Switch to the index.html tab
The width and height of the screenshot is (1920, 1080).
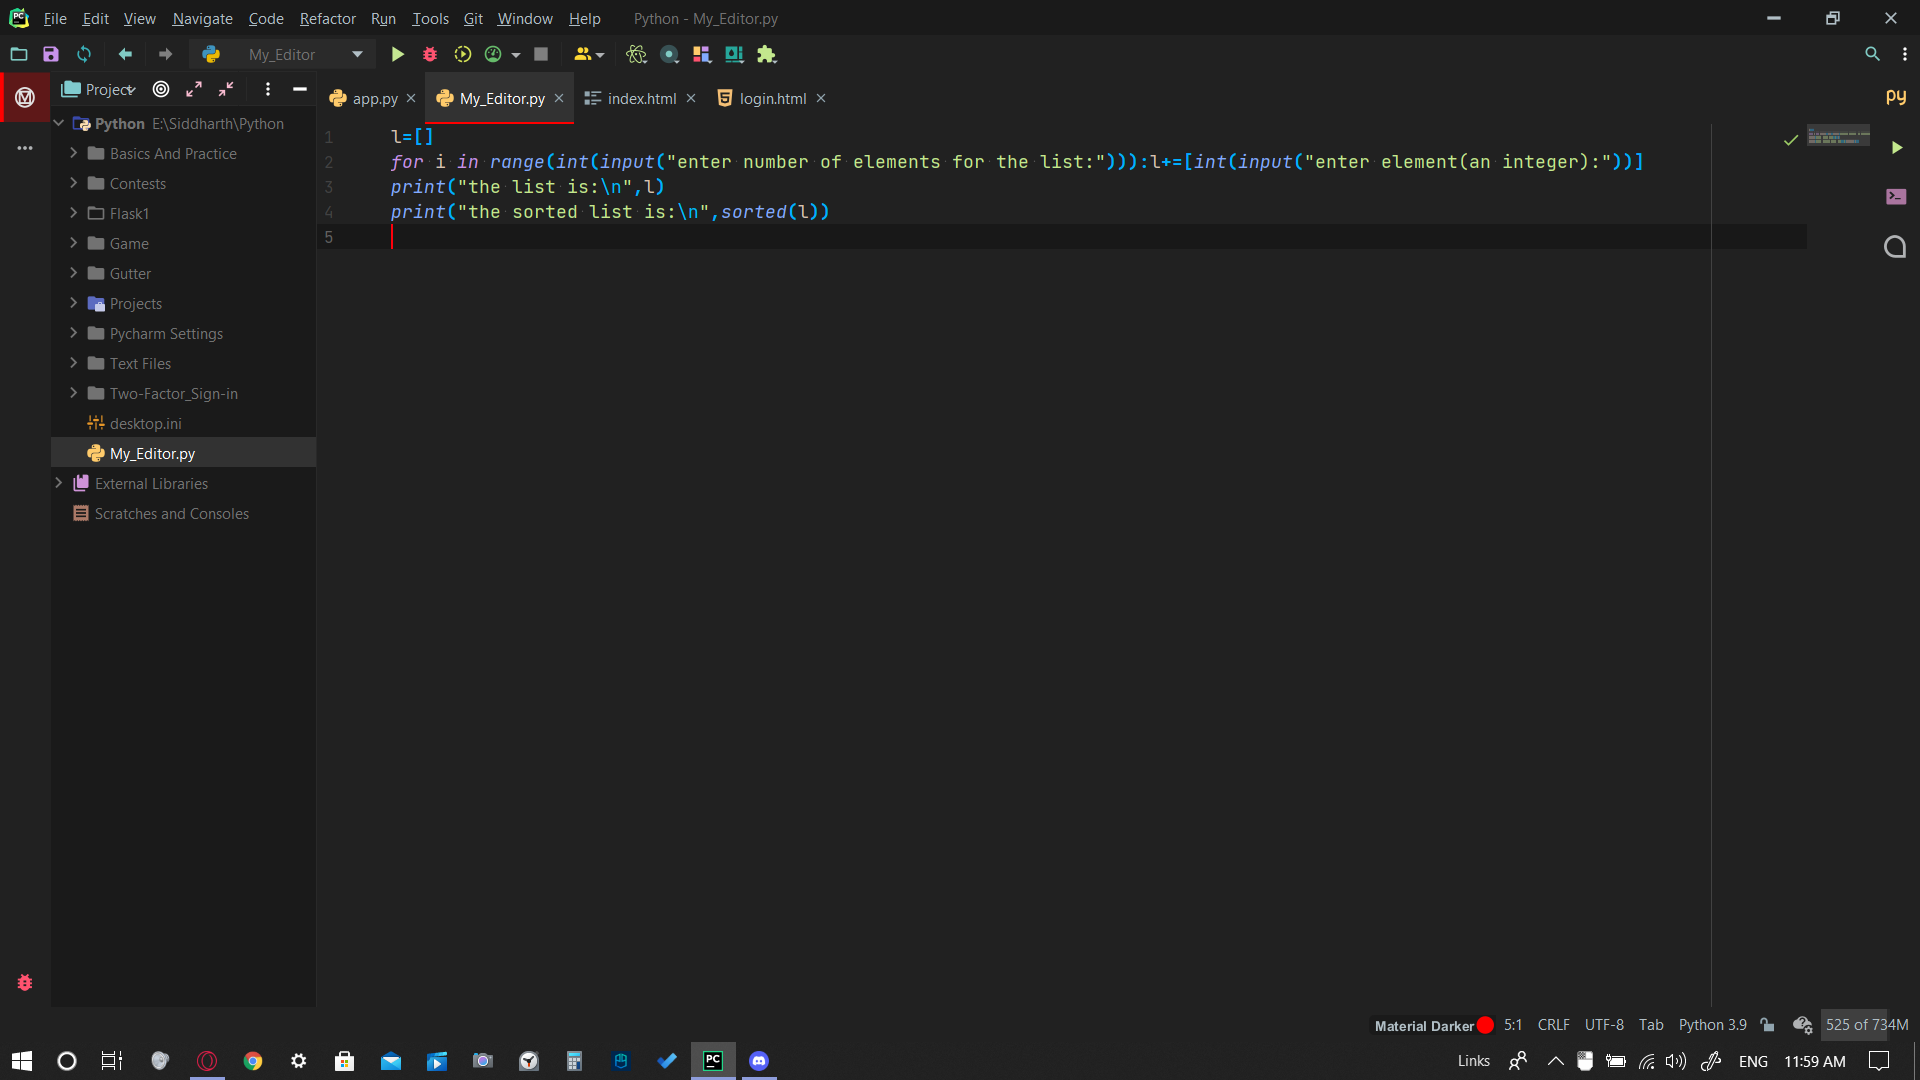tap(641, 98)
